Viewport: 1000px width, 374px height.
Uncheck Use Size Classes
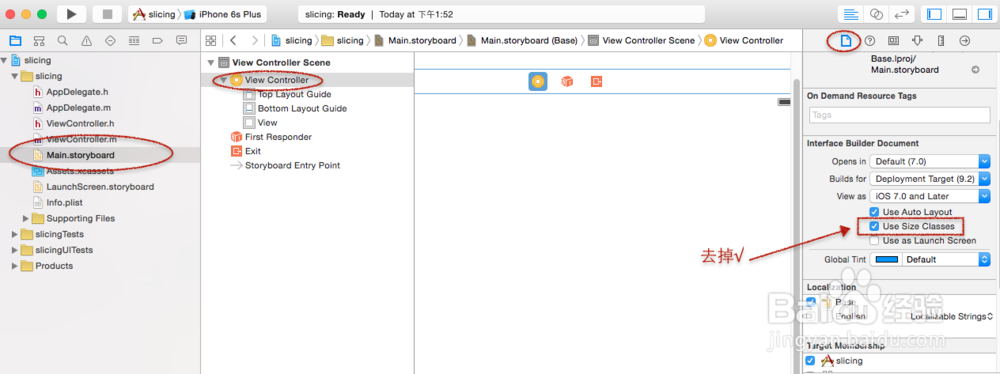874,226
